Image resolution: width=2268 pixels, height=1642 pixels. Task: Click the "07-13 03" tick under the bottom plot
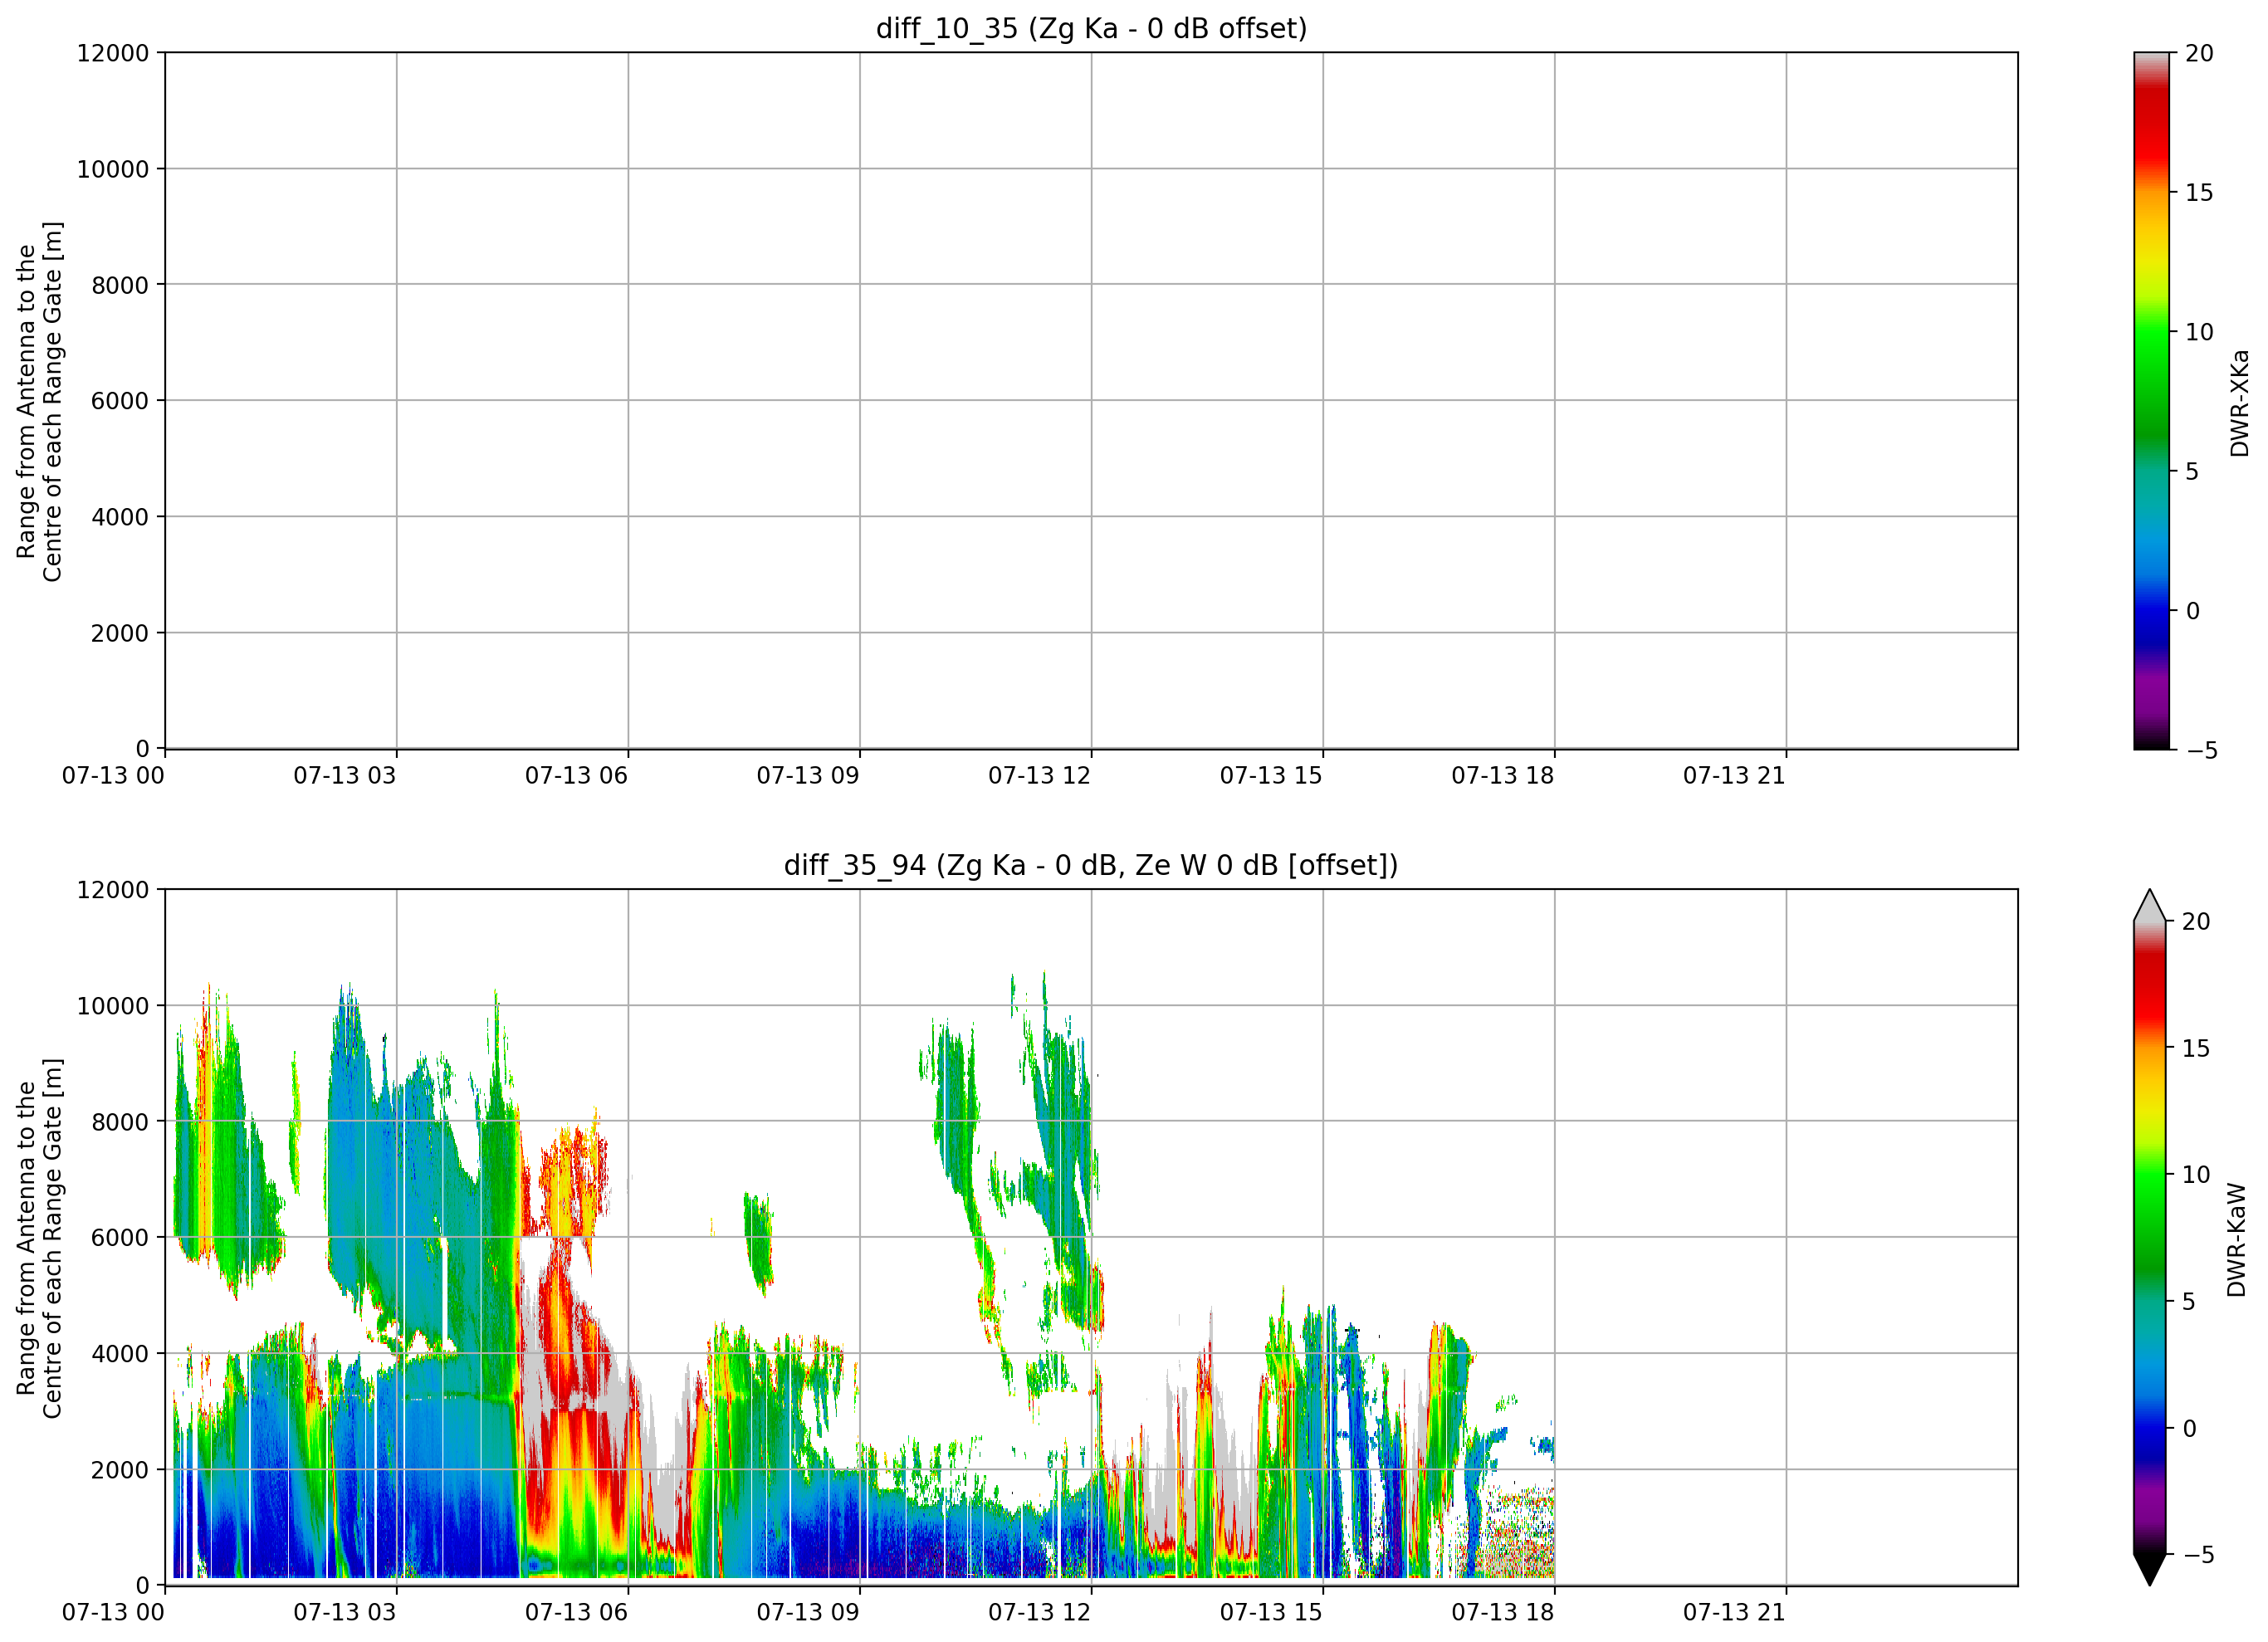345,1612
